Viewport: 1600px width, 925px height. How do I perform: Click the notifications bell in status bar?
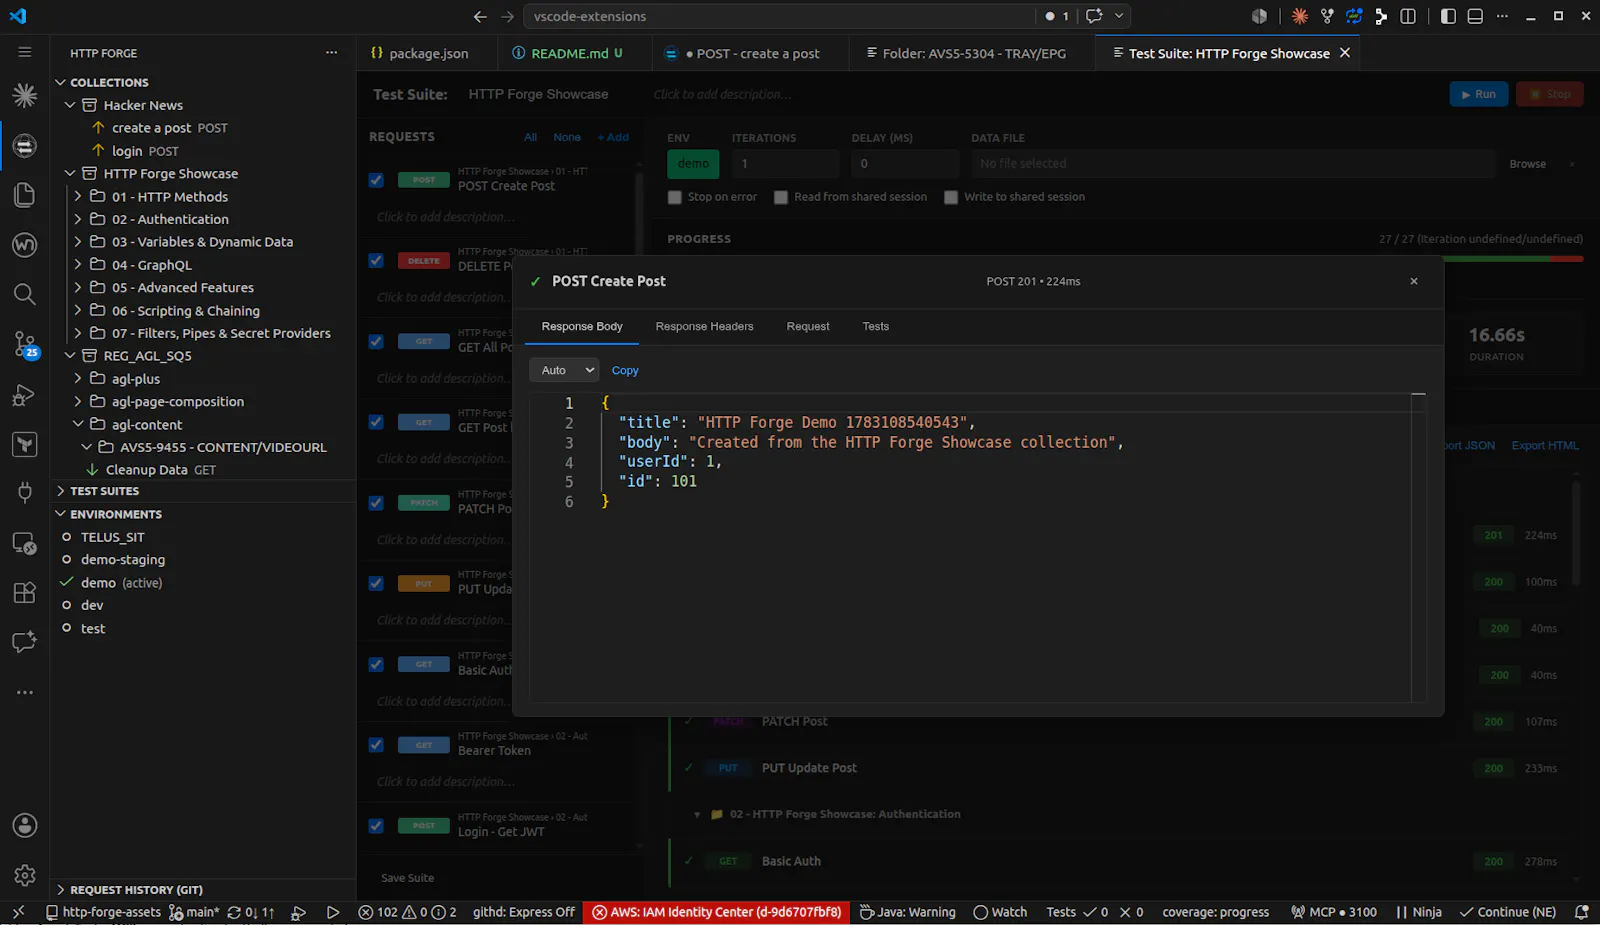click(1581, 912)
